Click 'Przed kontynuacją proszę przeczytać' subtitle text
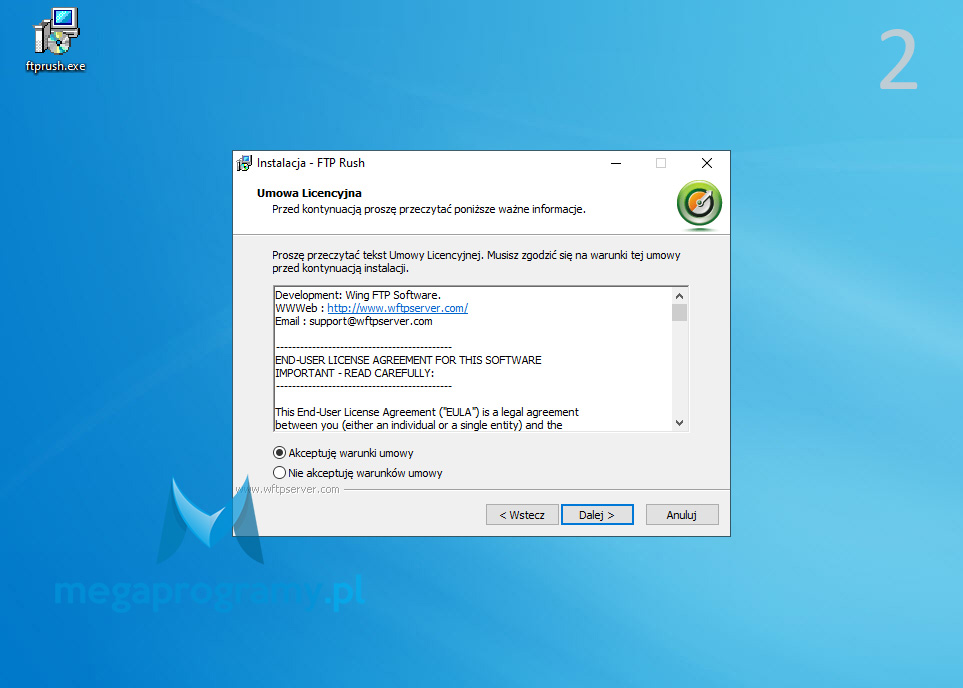The image size is (963, 688). point(429,209)
